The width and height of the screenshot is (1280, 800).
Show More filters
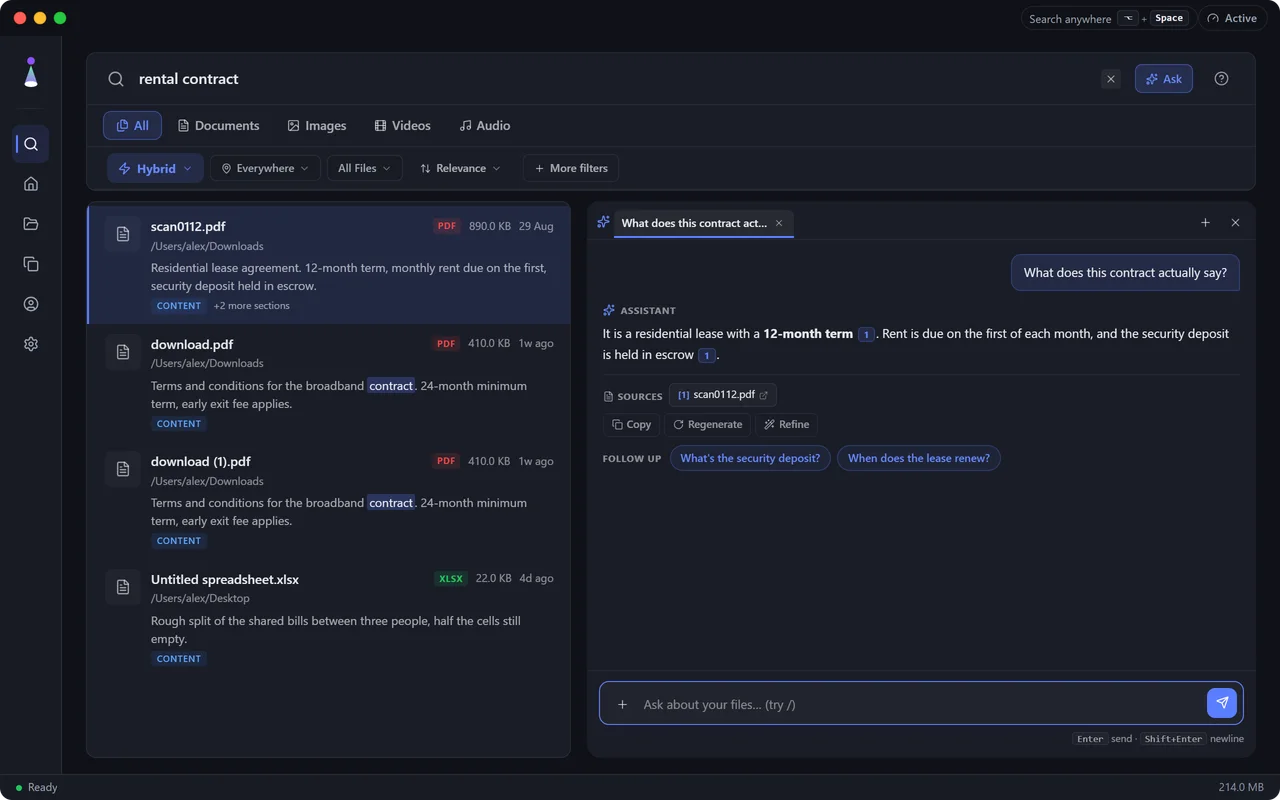pos(571,168)
